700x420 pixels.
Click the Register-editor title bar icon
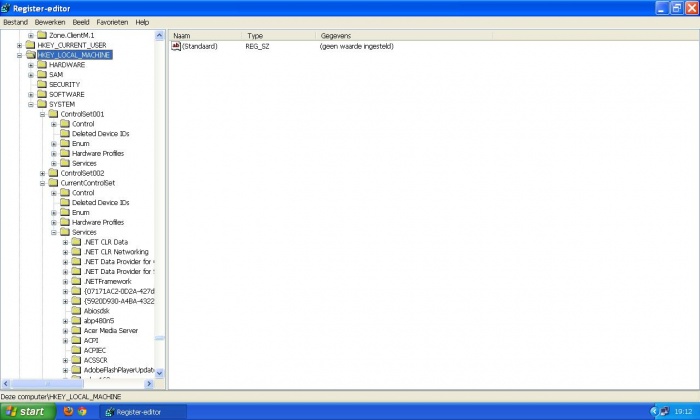coord(6,8)
